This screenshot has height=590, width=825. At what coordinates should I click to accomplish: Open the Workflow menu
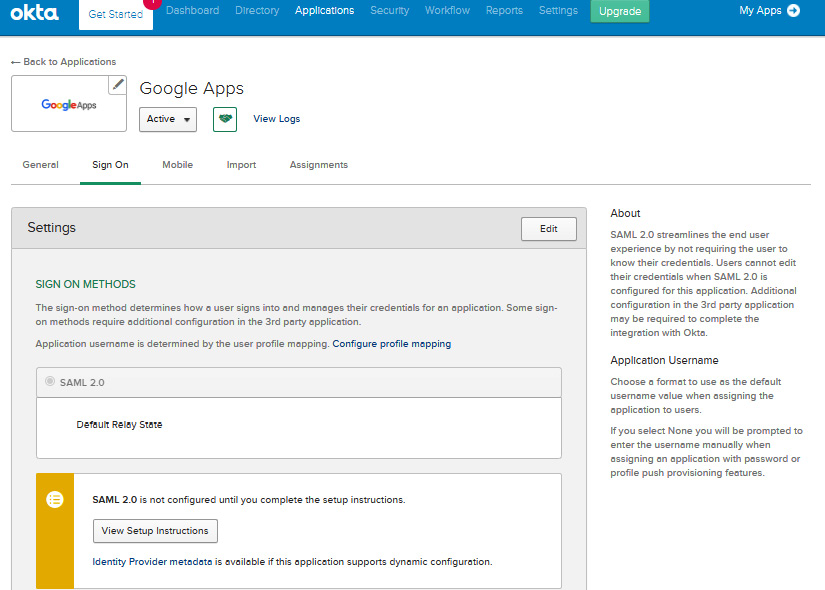click(447, 11)
